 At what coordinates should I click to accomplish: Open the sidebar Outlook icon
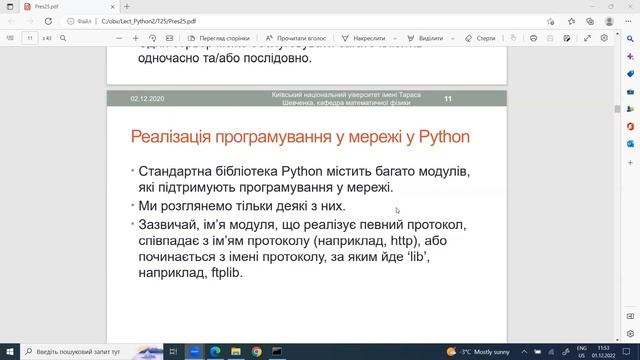tap(630, 144)
